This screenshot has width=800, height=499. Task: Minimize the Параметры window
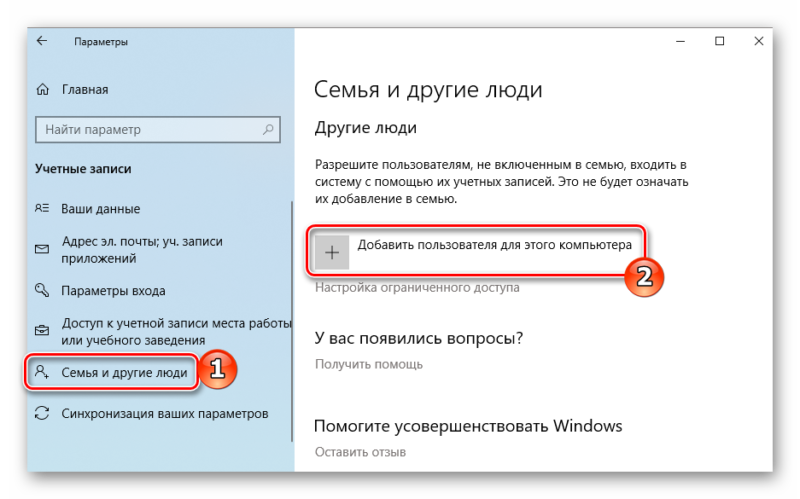(x=680, y=41)
